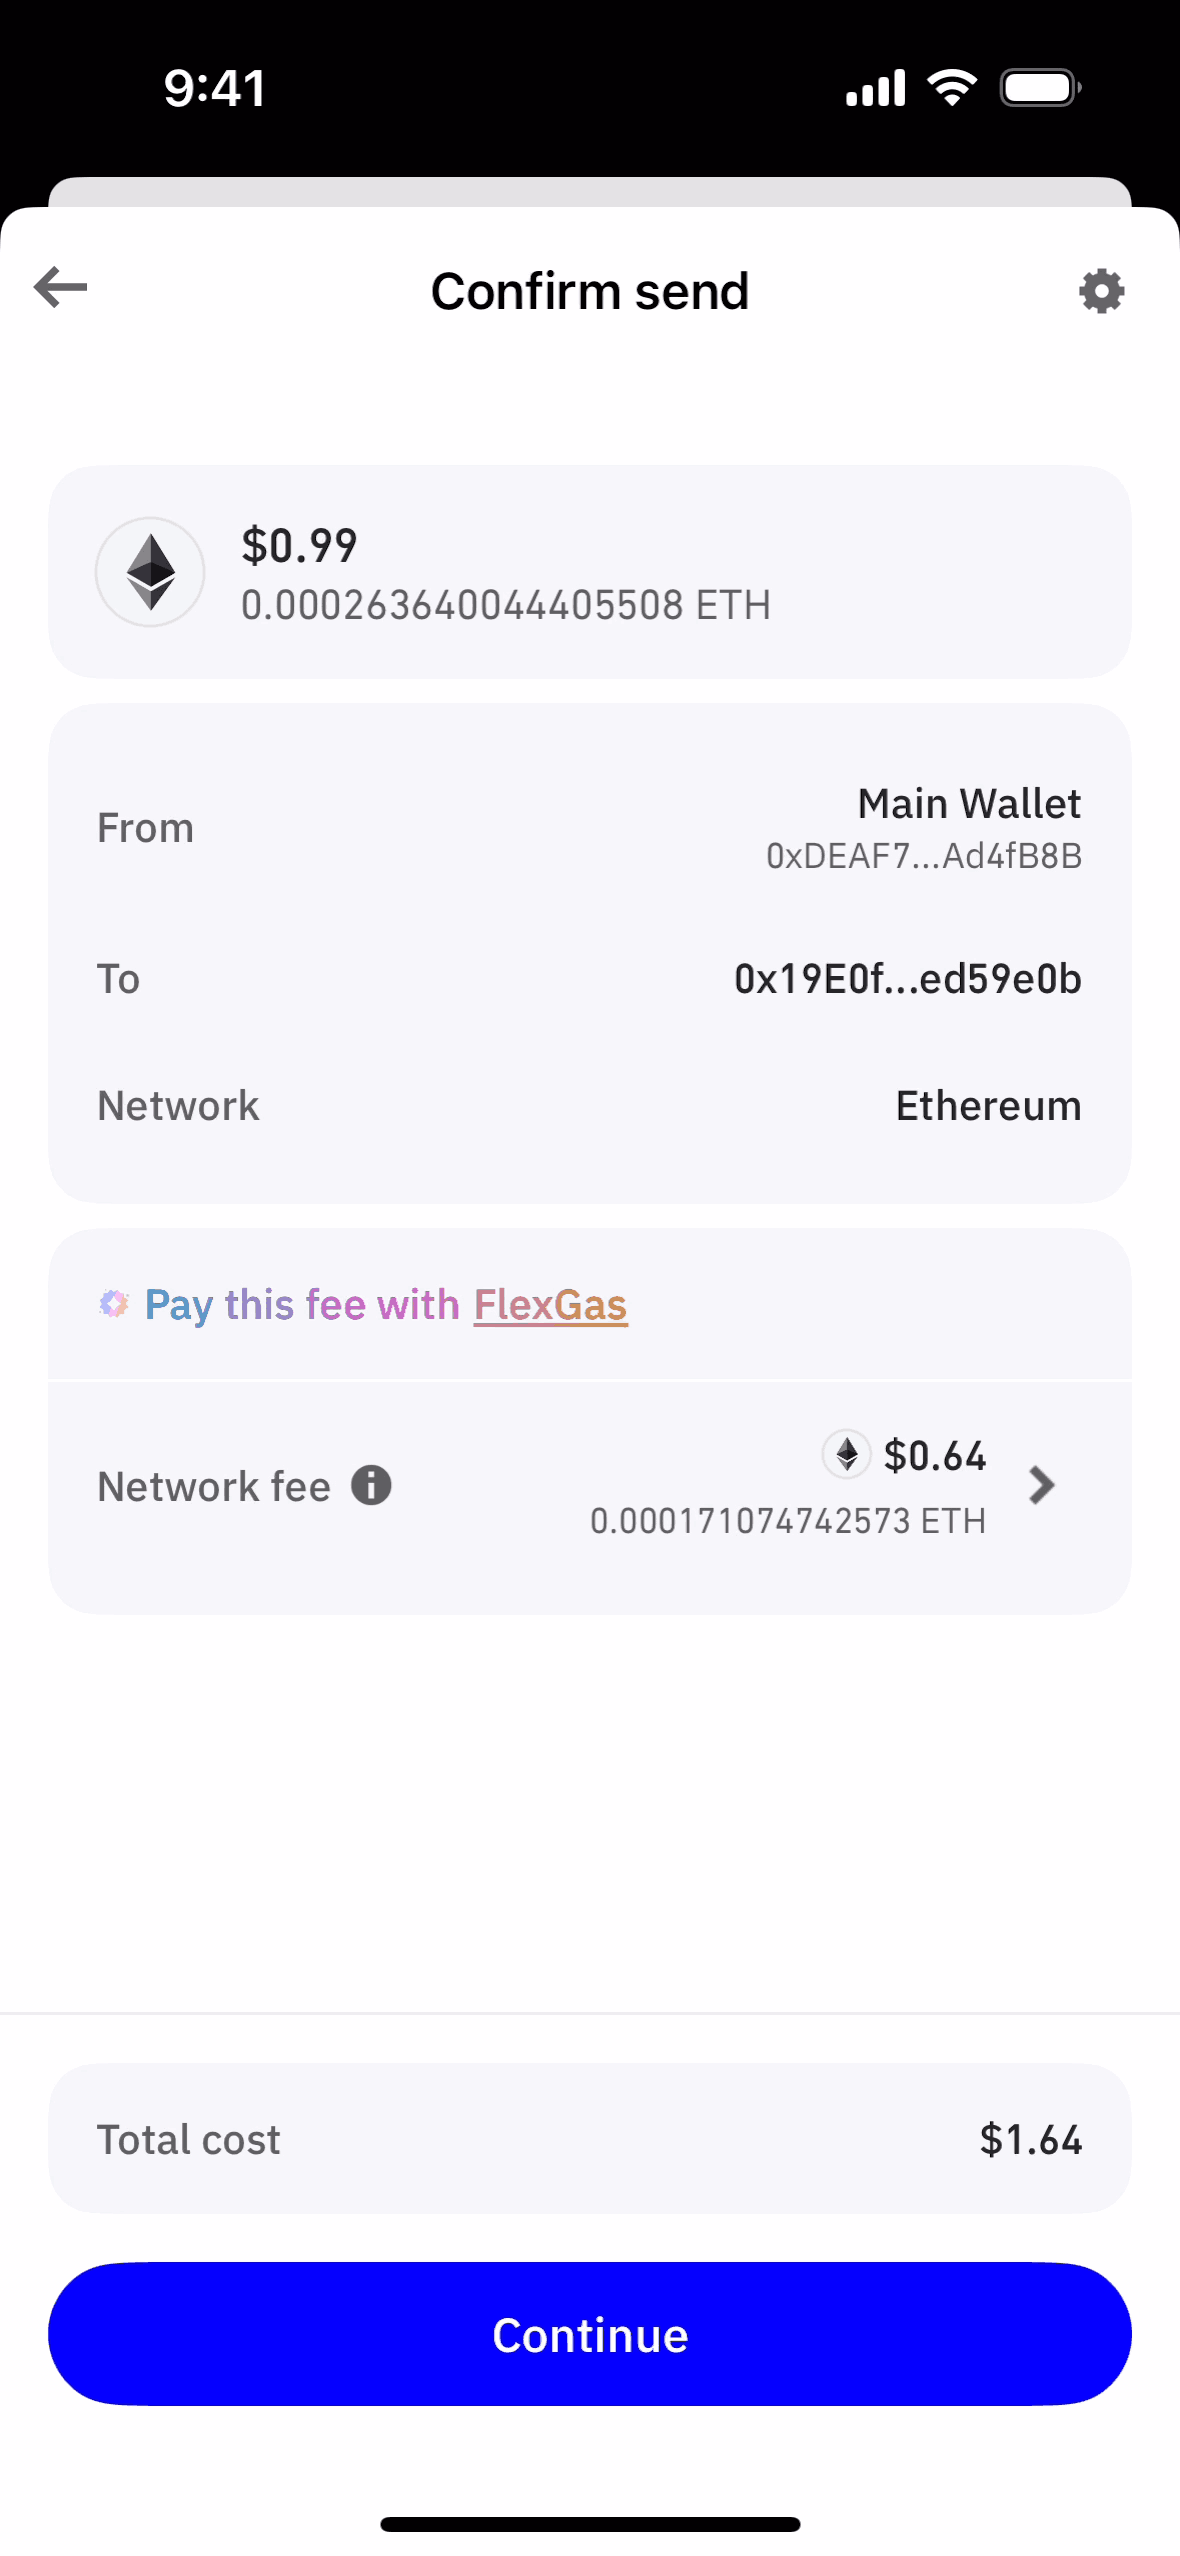Tap the 0.000171074742573 ETH fee value
This screenshot has width=1180, height=2556.
click(x=788, y=1521)
